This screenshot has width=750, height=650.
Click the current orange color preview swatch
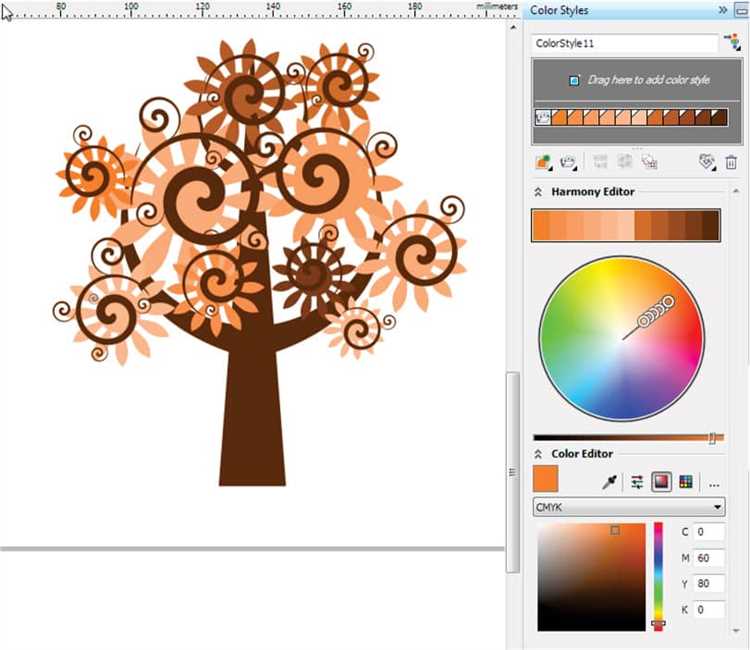[546, 477]
